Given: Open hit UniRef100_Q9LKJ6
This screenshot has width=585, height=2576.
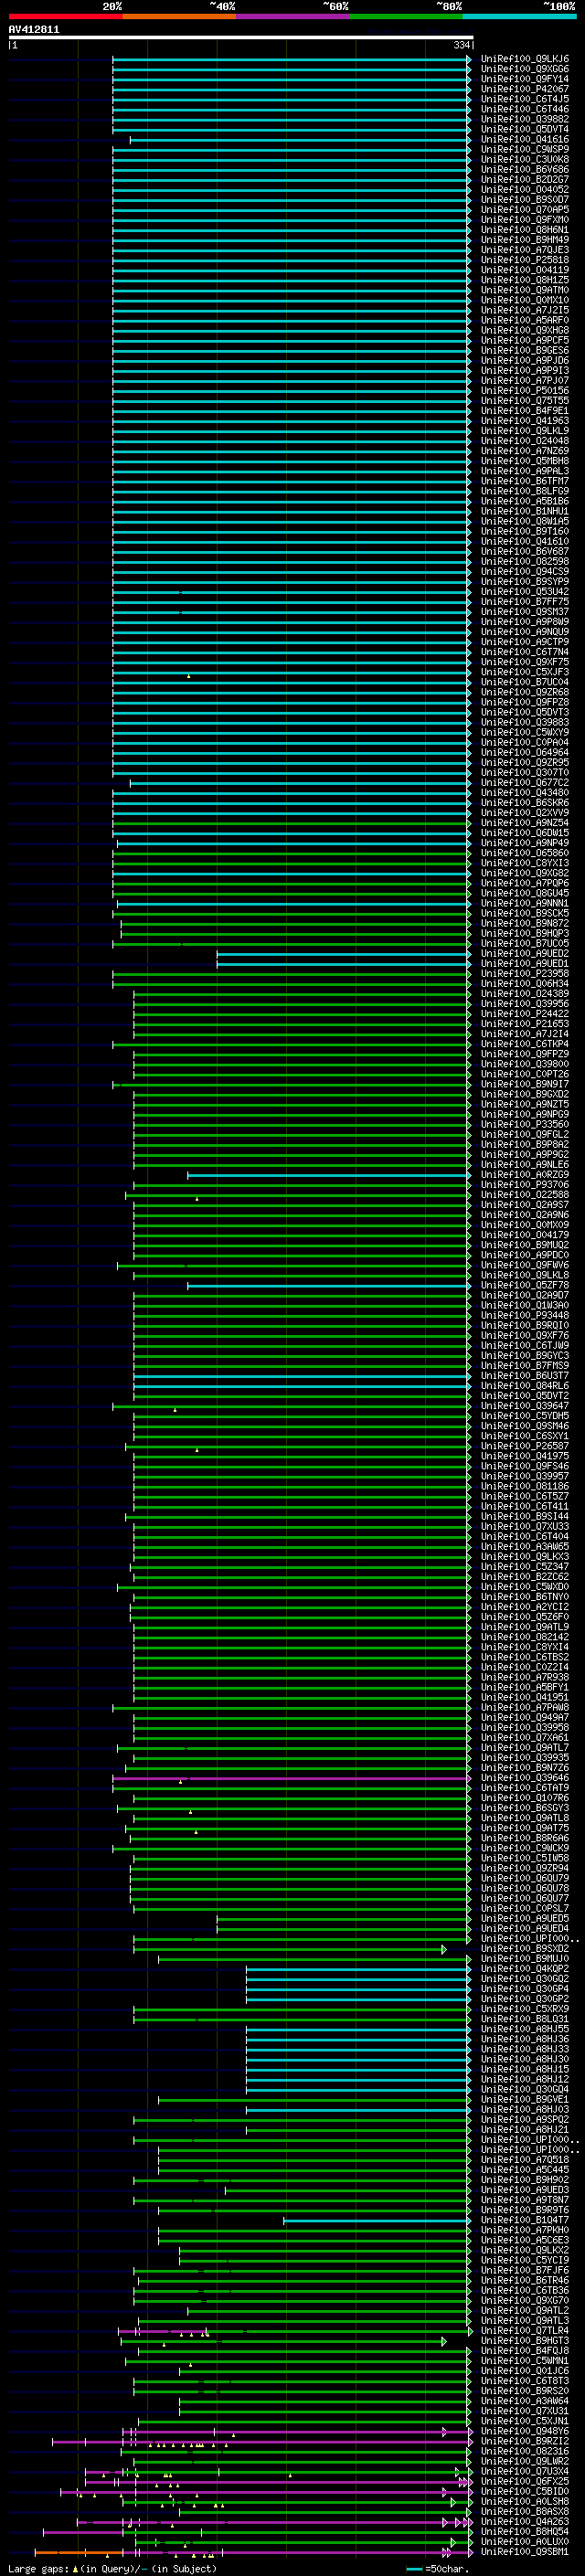Looking at the screenshot, I should (524, 59).
